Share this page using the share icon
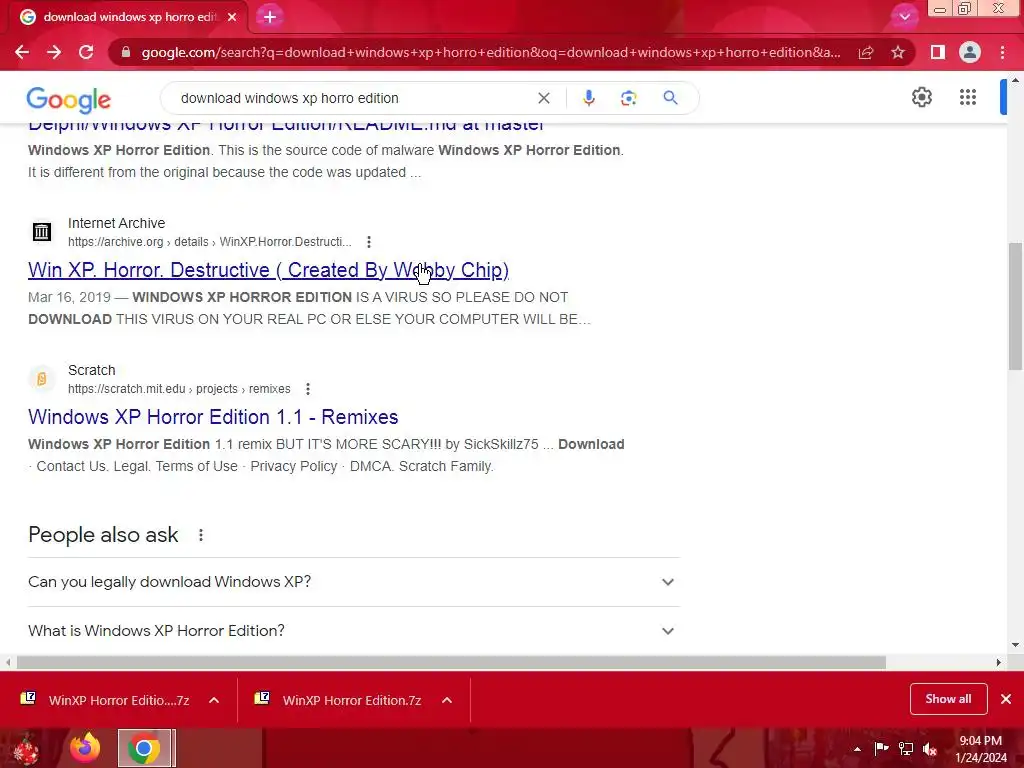This screenshot has width=1024, height=768. [x=866, y=52]
